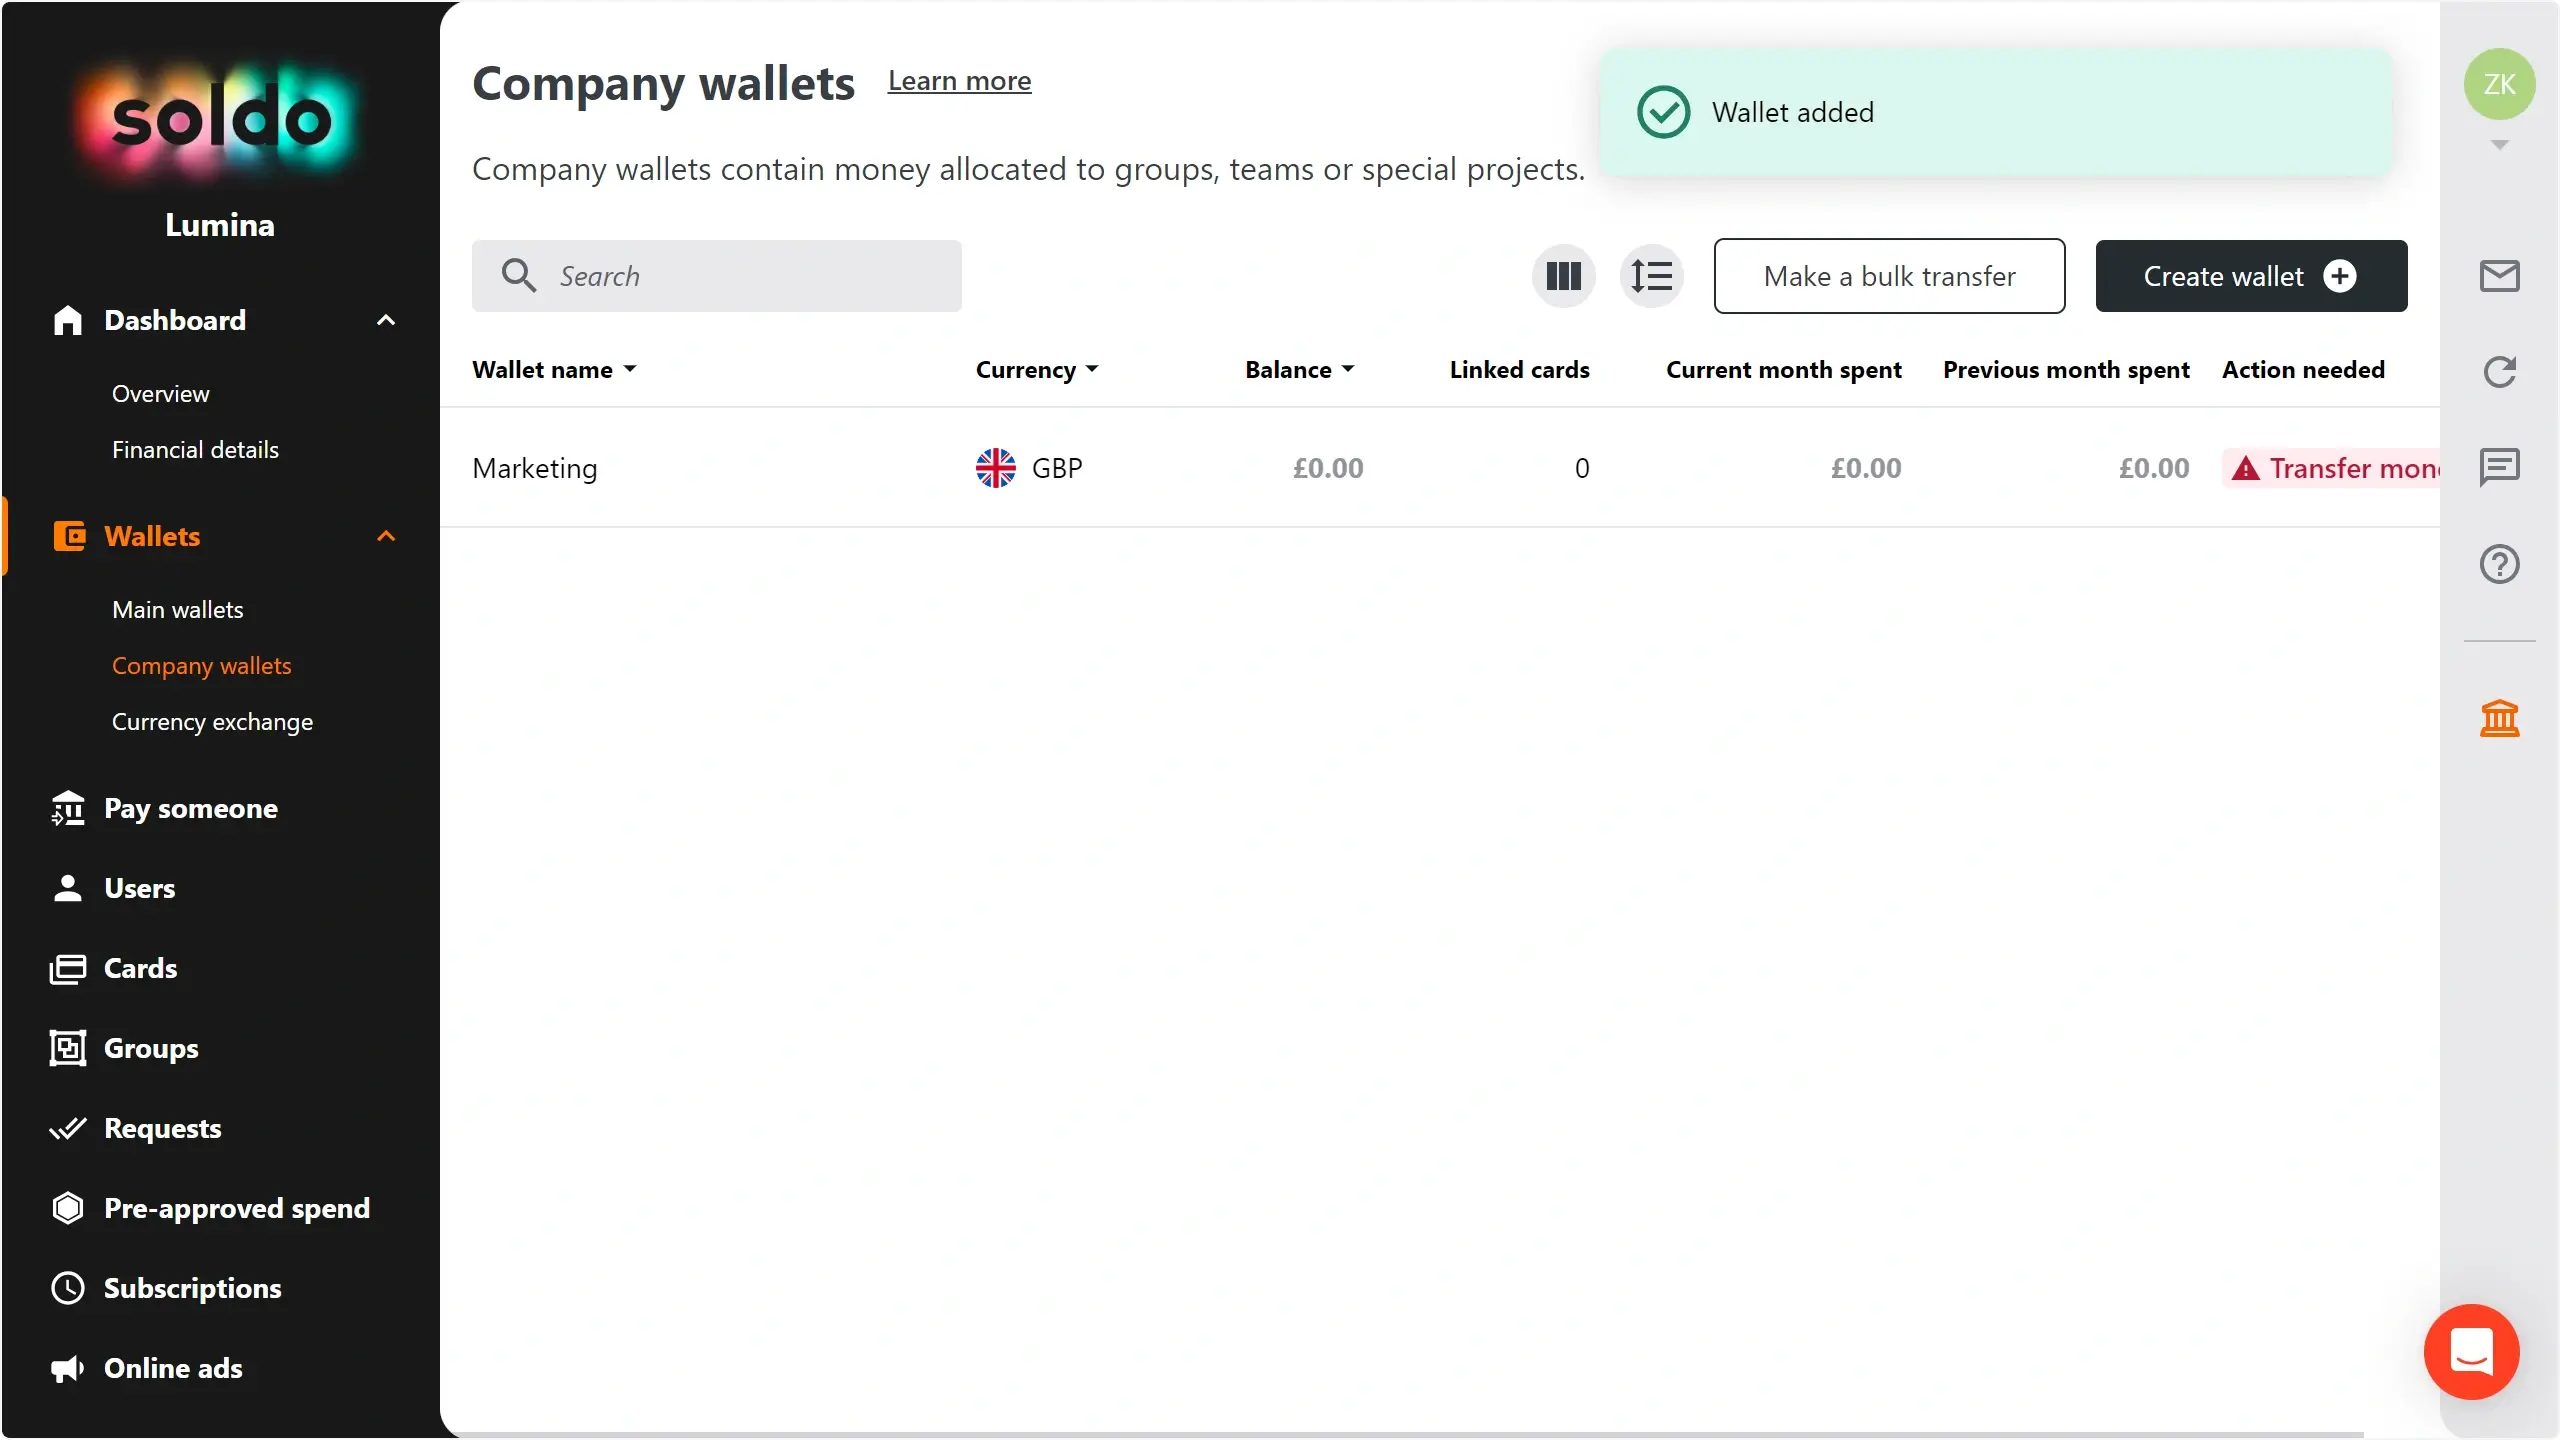Click the refresh icon in the right rail

click(2499, 372)
